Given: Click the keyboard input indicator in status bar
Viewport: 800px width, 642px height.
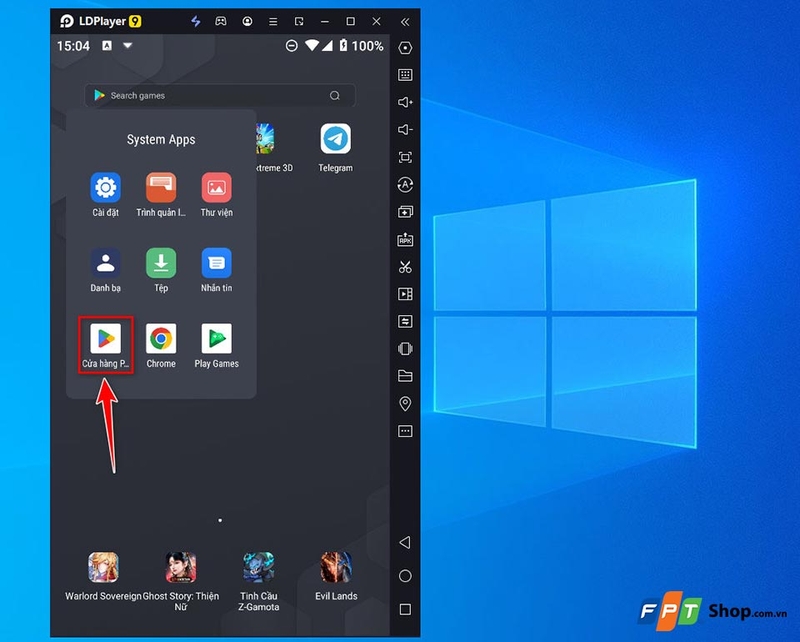Looking at the screenshot, I should click(x=107, y=46).
